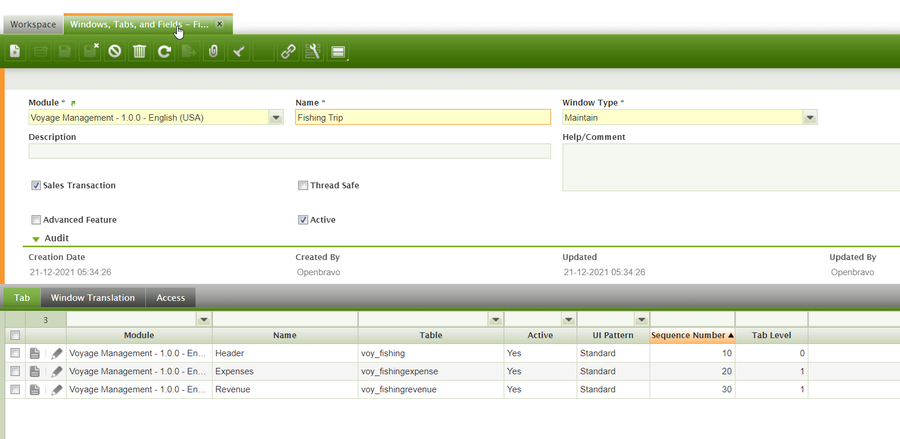Click the refresh toolbar icon
This screenshot has width=900, height=439.
[x=165, y=51]
